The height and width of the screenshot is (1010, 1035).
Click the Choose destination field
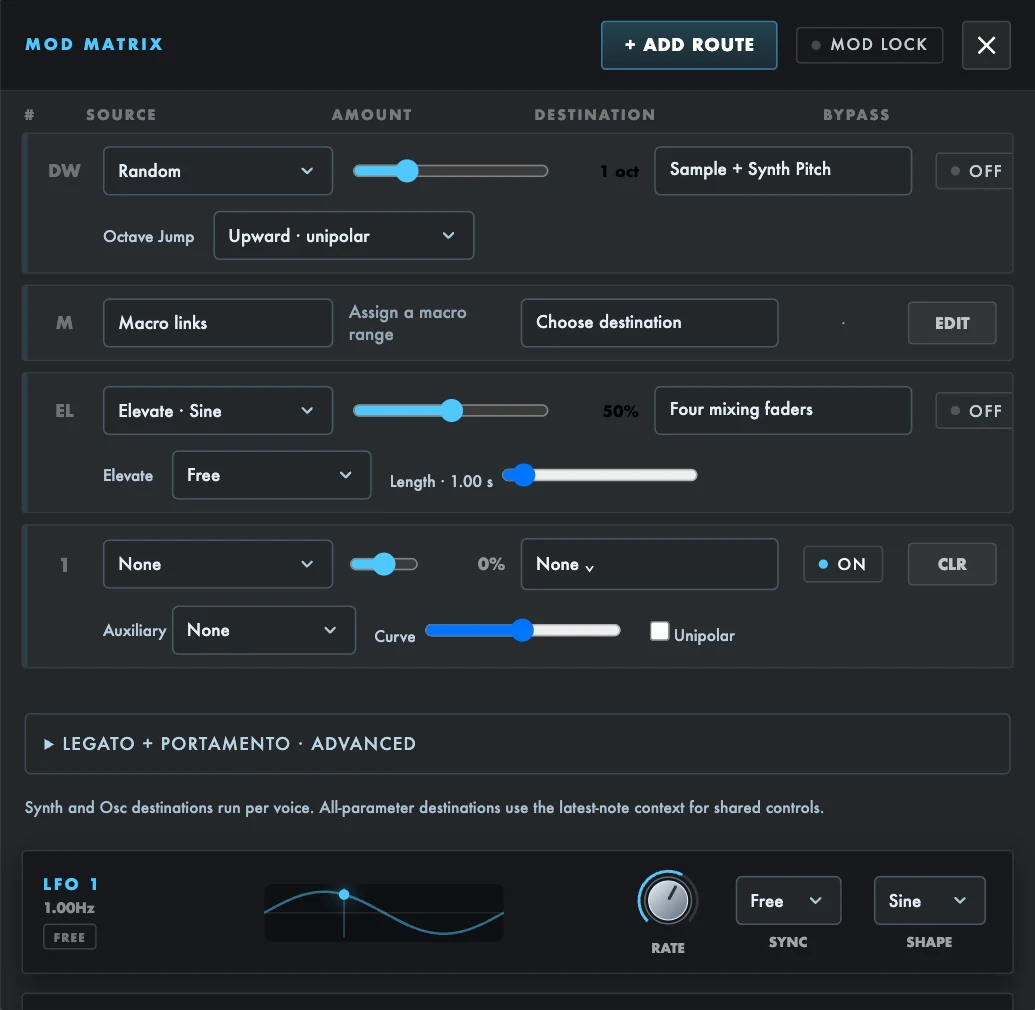click(x=650, y=323)
